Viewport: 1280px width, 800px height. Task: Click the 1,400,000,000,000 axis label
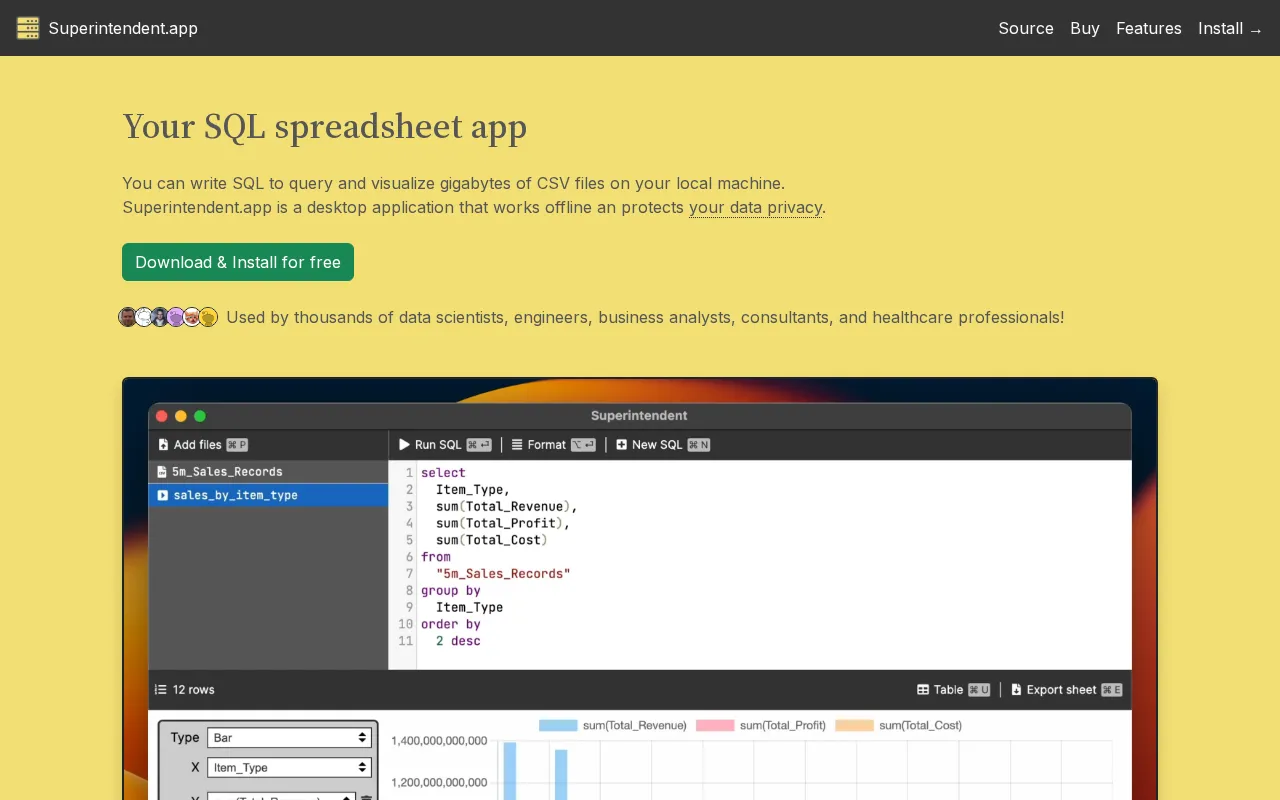tap(439, 741)
